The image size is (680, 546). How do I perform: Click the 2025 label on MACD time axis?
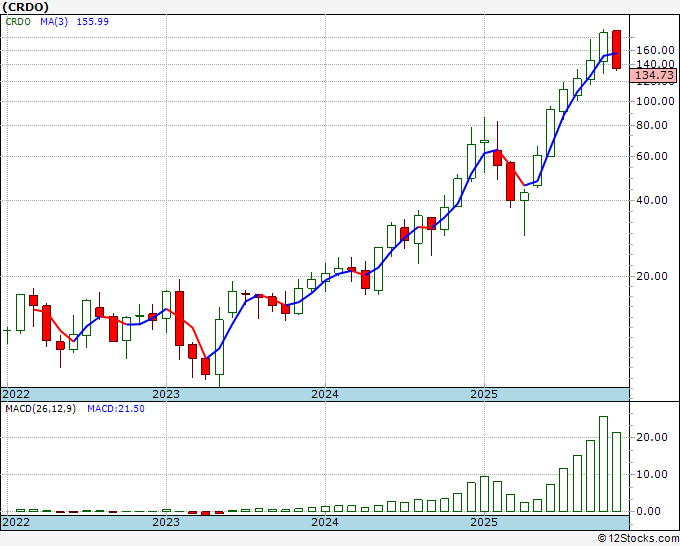tap(484, 522)
